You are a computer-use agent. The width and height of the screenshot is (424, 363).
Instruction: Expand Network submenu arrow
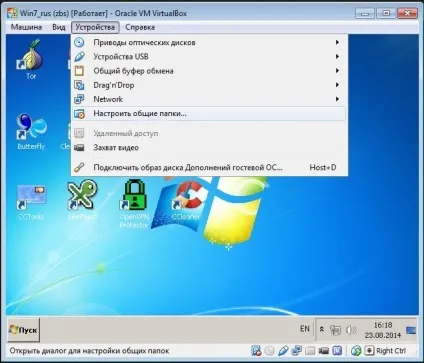[337, 99]
